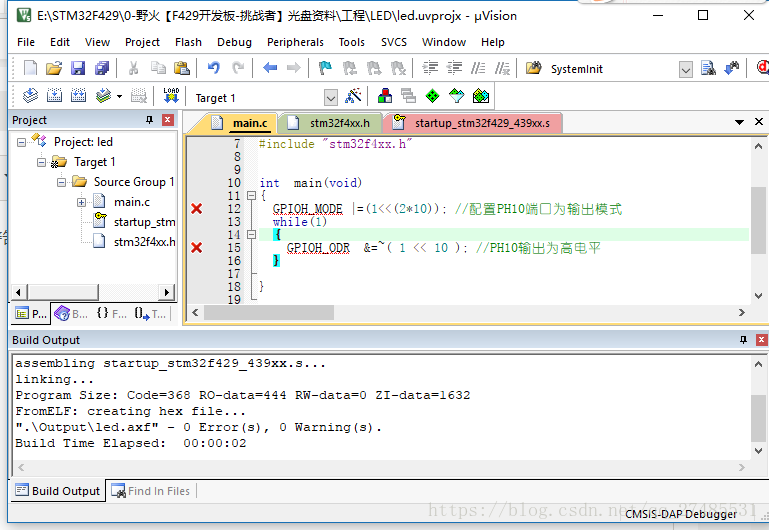Screen dimensions: 769x530
Task: Click the editor horizontal scrollbar thumb
Action: (269, 312)
